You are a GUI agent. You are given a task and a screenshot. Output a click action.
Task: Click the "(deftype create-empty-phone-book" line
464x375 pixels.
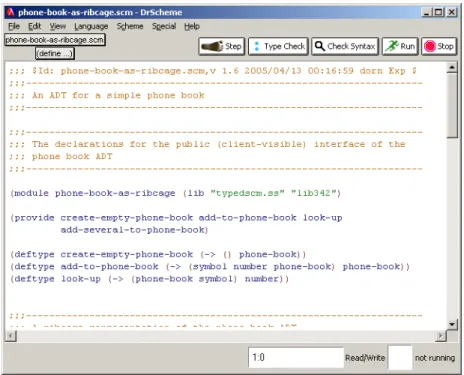pyautogui.click(x=158, y=255)
